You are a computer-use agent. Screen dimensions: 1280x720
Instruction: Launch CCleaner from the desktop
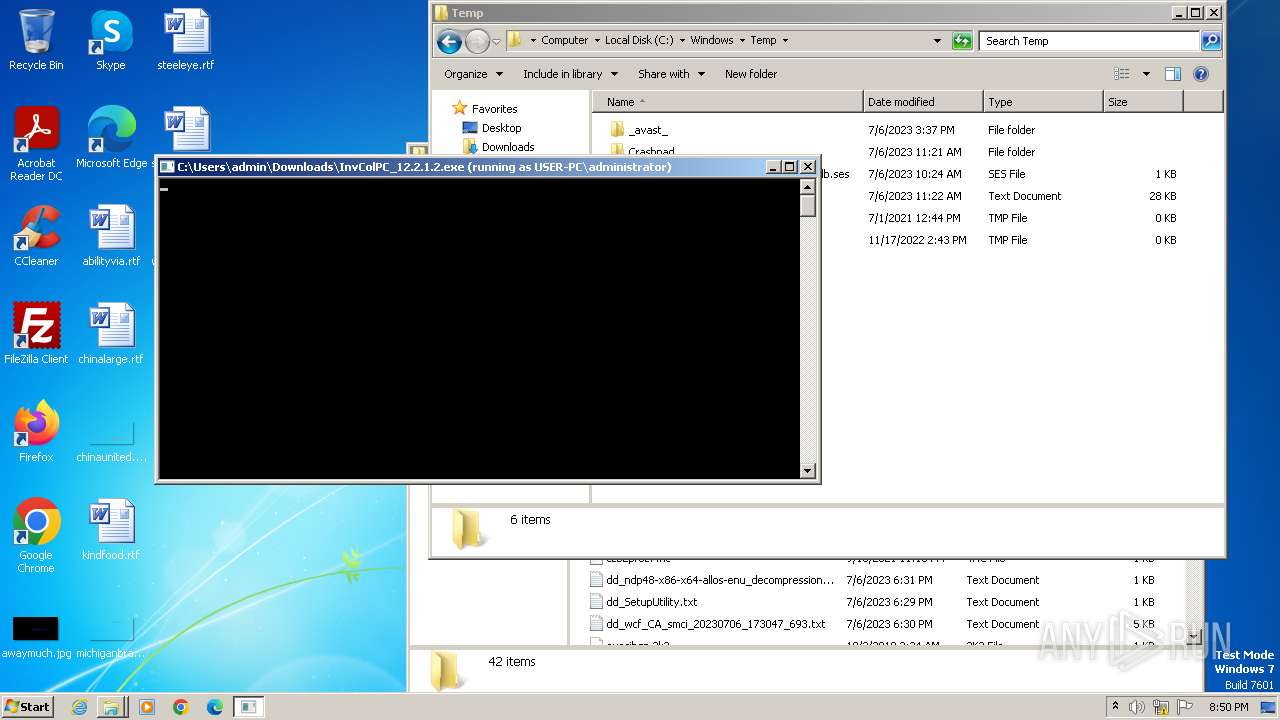(36, 236)
